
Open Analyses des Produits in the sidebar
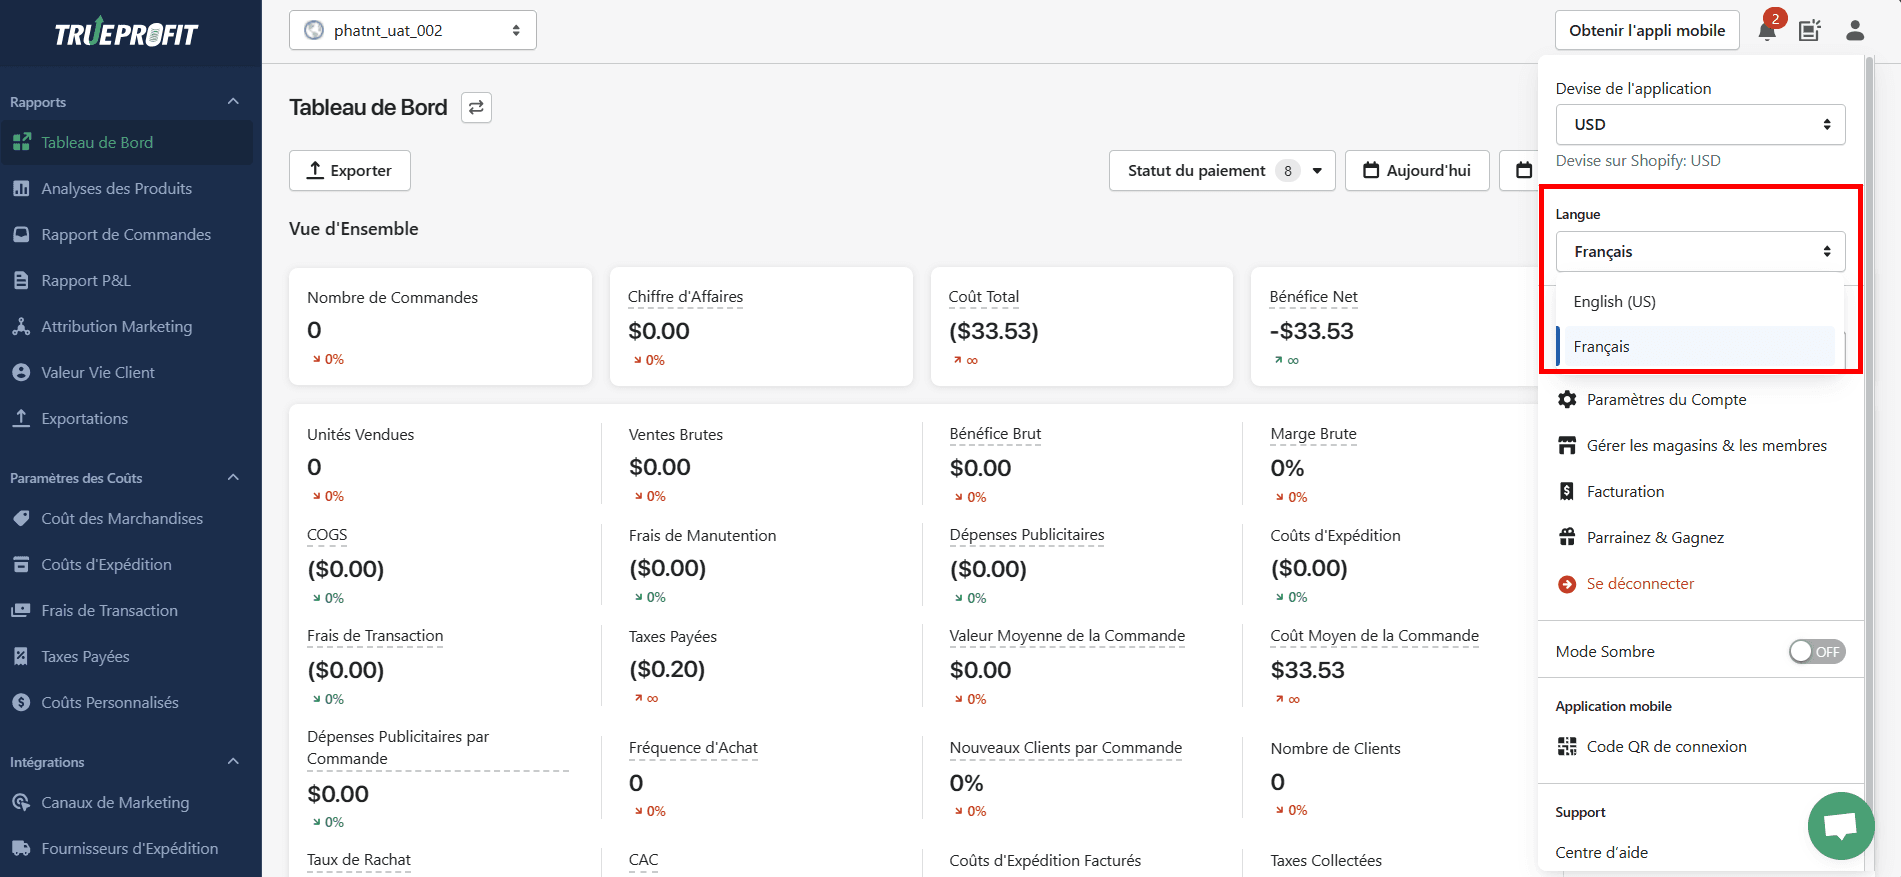click(x=116, y=188)
